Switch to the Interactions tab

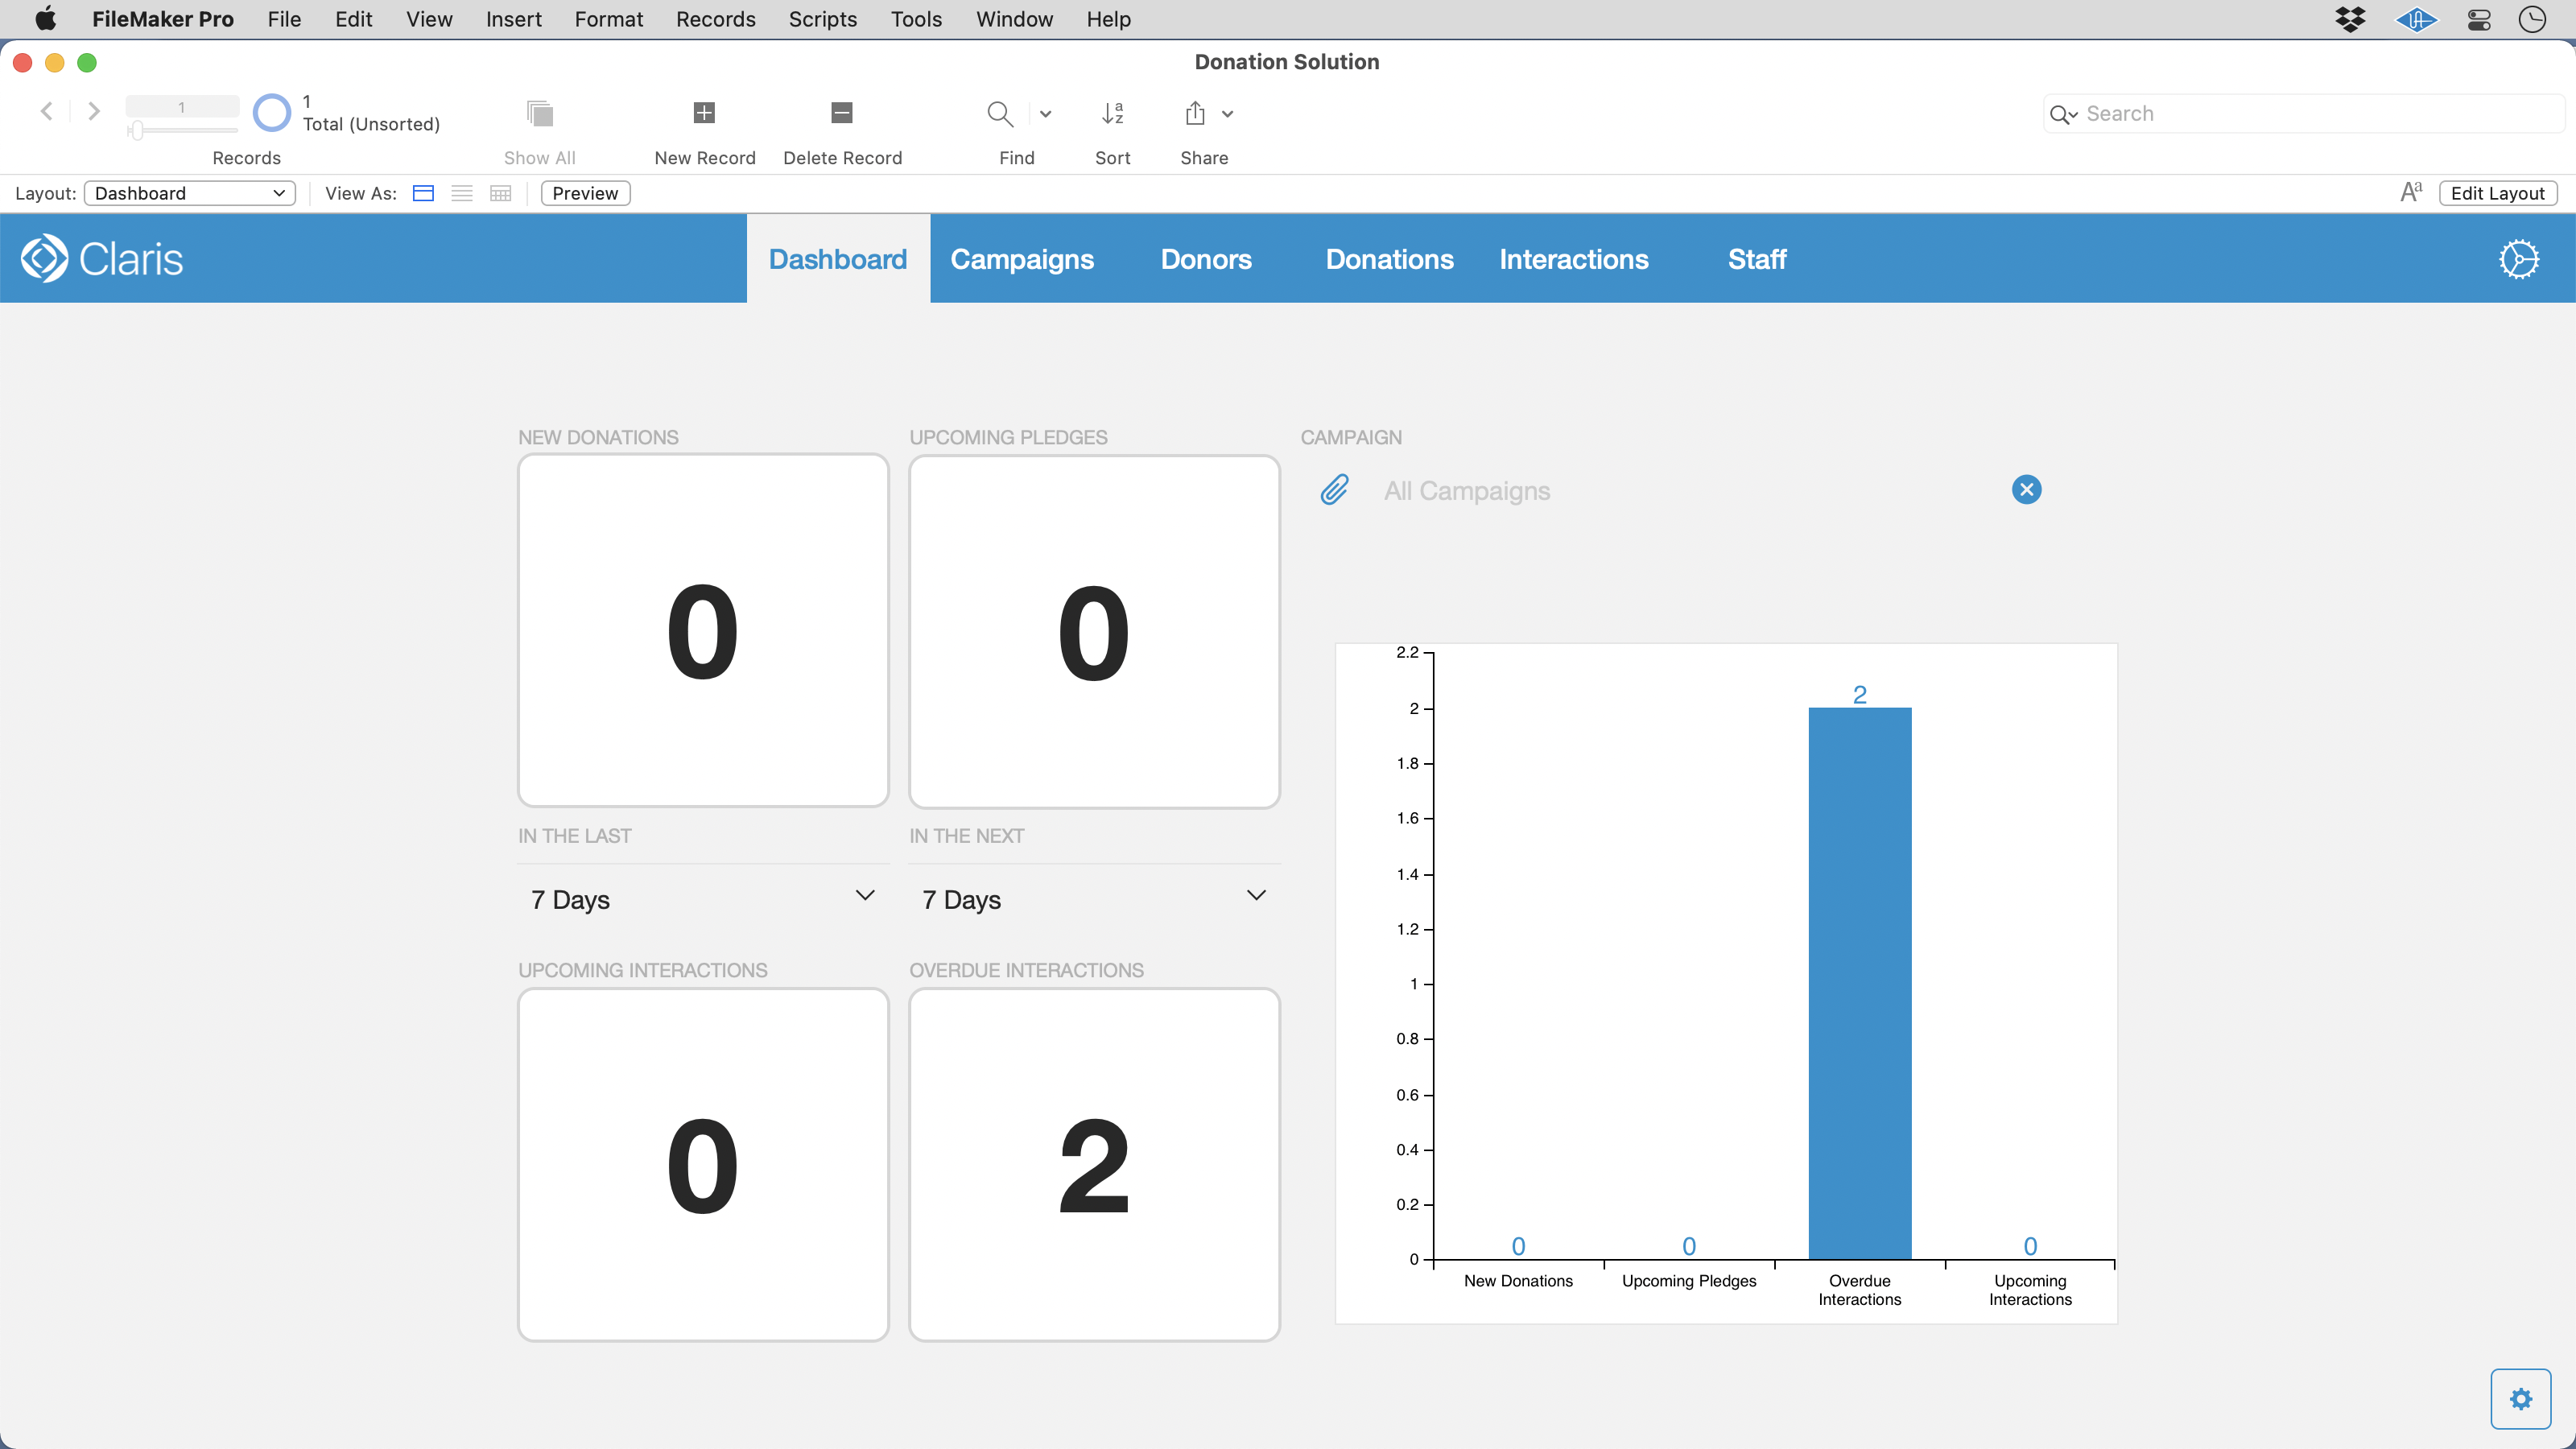click(x=1574, y=259)
